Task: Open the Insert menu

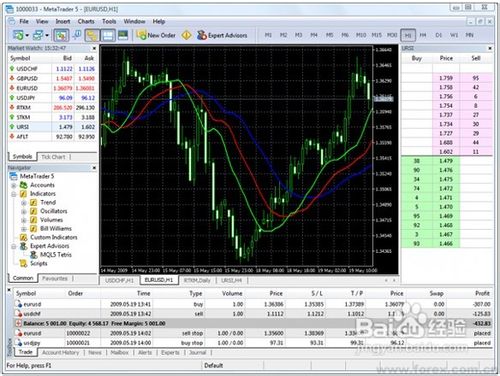Action: coord(63,21)
